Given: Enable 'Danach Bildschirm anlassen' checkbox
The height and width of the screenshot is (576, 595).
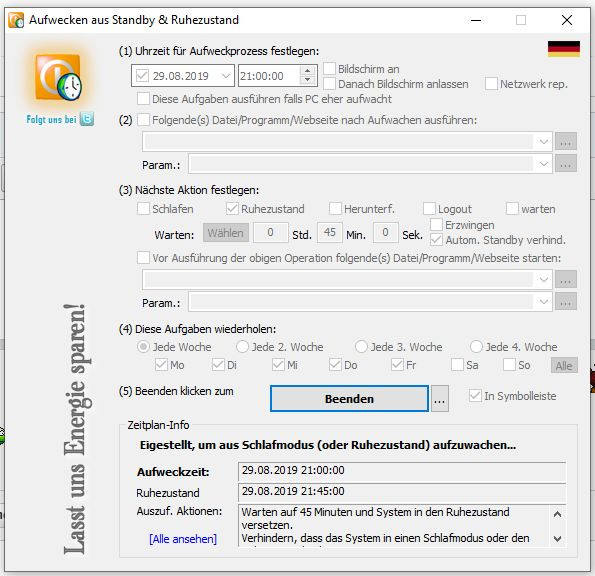Looking at the screenshot, I should [329, 83].
